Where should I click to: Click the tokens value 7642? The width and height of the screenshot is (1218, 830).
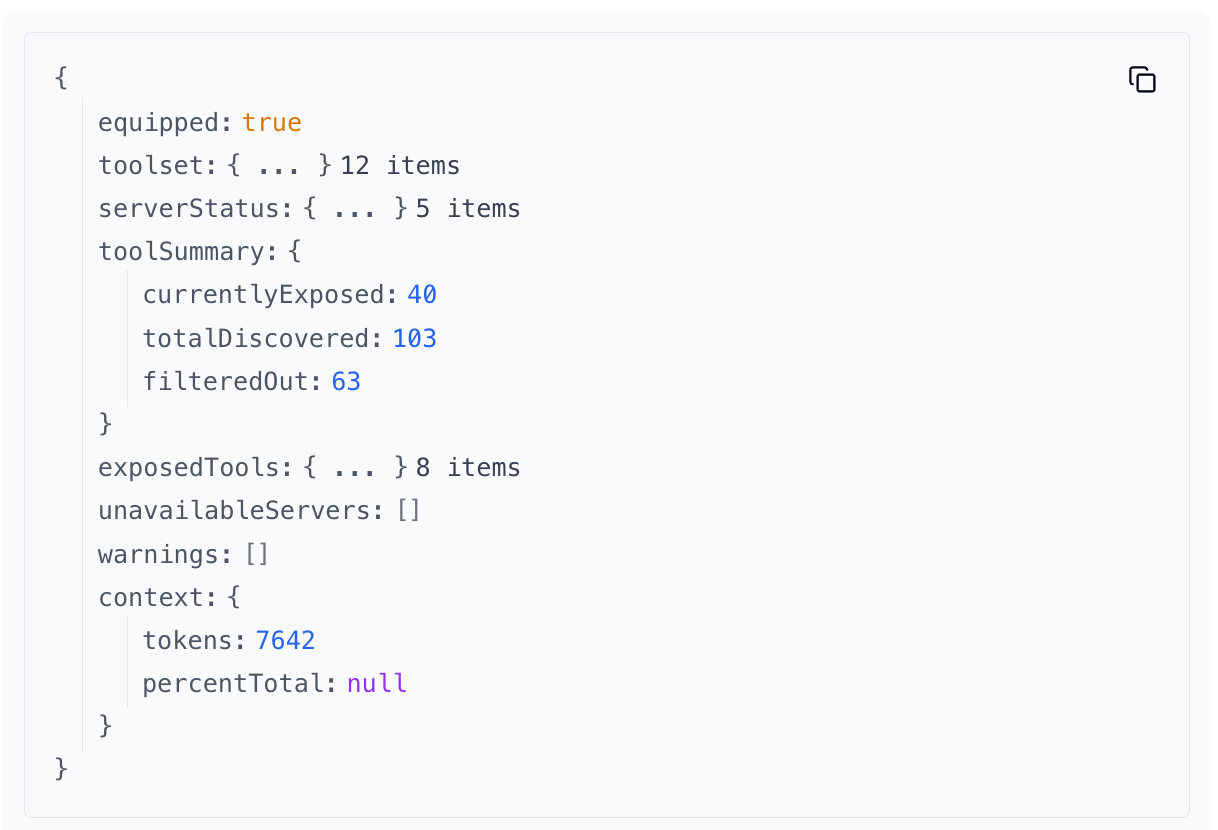point(286,640)
